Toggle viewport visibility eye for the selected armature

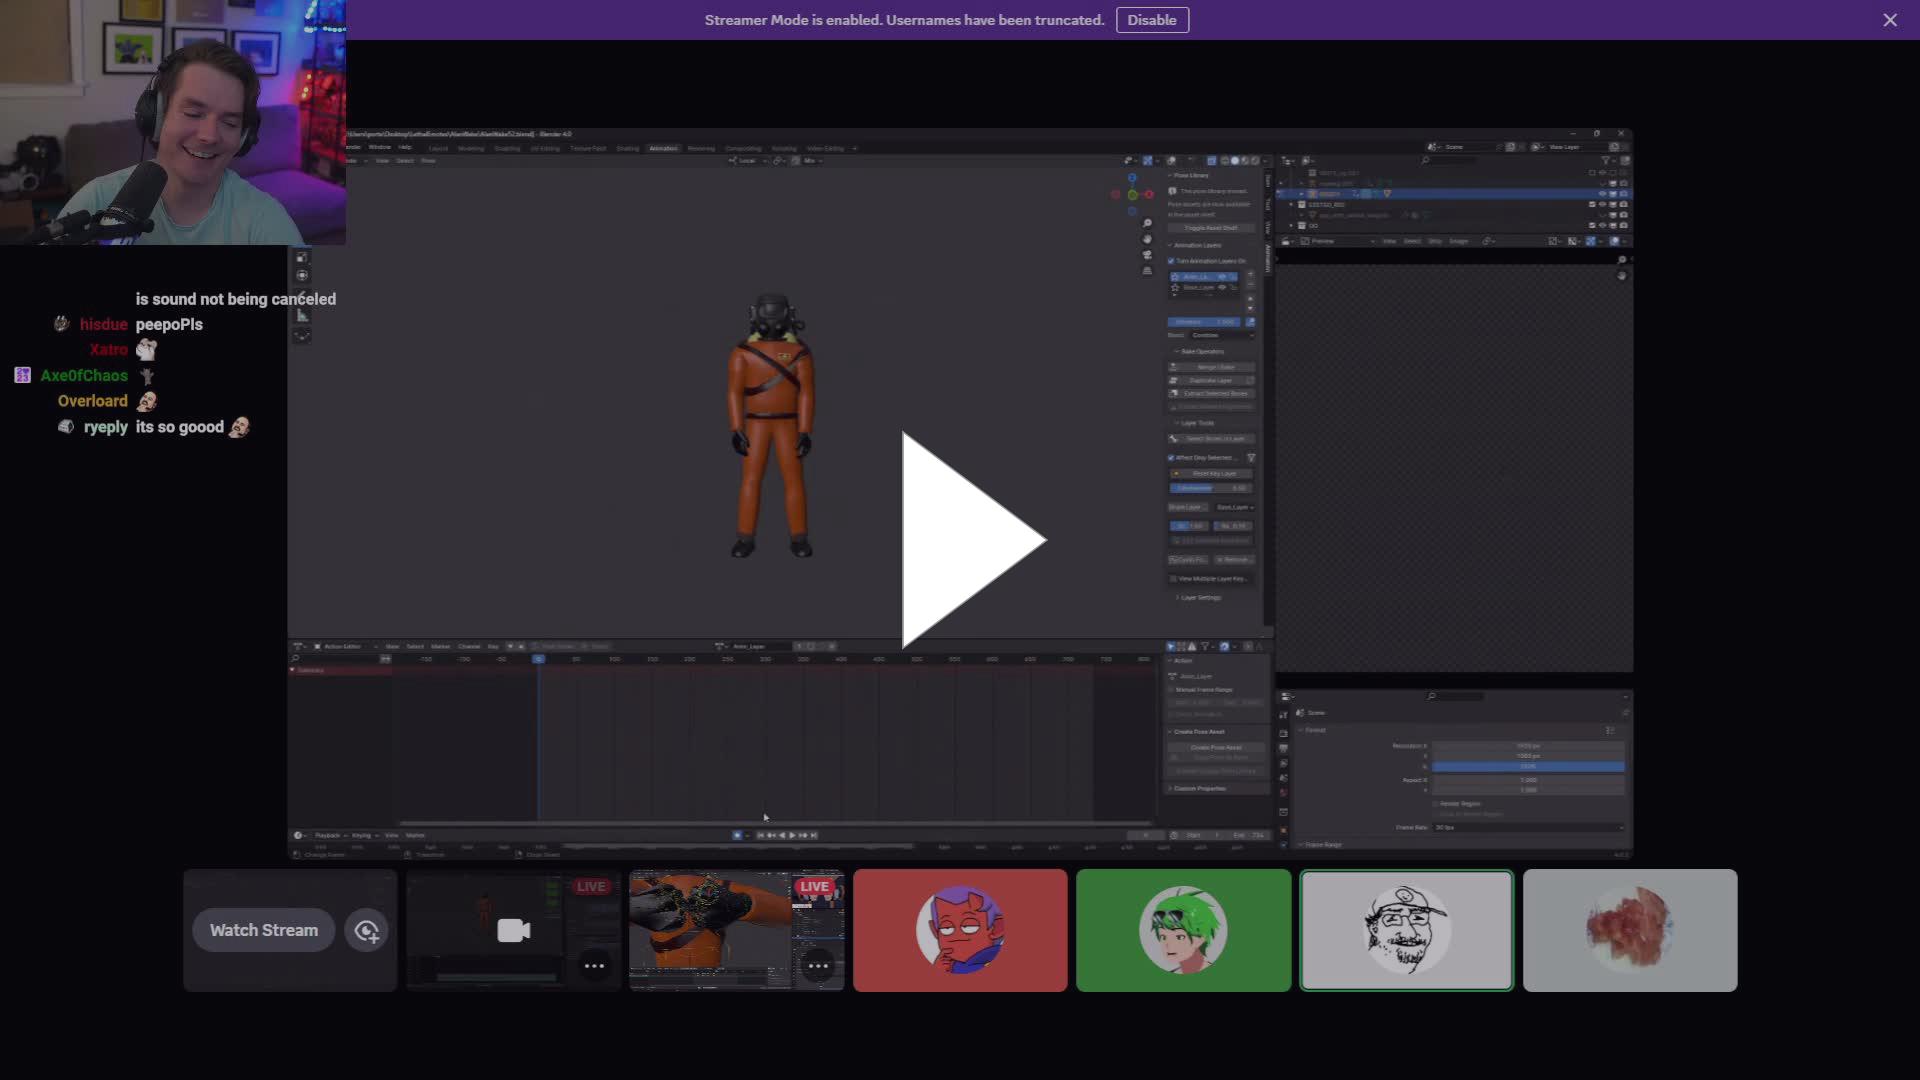[x=1601, y=193]
